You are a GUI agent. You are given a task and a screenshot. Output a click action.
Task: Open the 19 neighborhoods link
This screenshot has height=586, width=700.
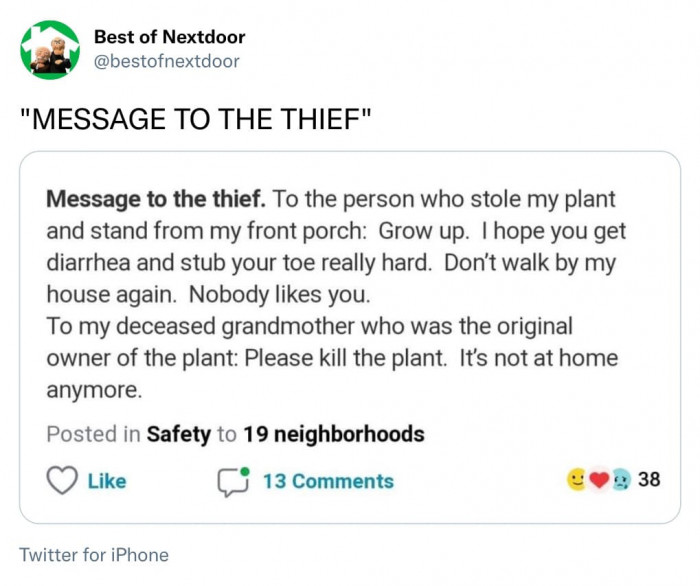point(333,434)
